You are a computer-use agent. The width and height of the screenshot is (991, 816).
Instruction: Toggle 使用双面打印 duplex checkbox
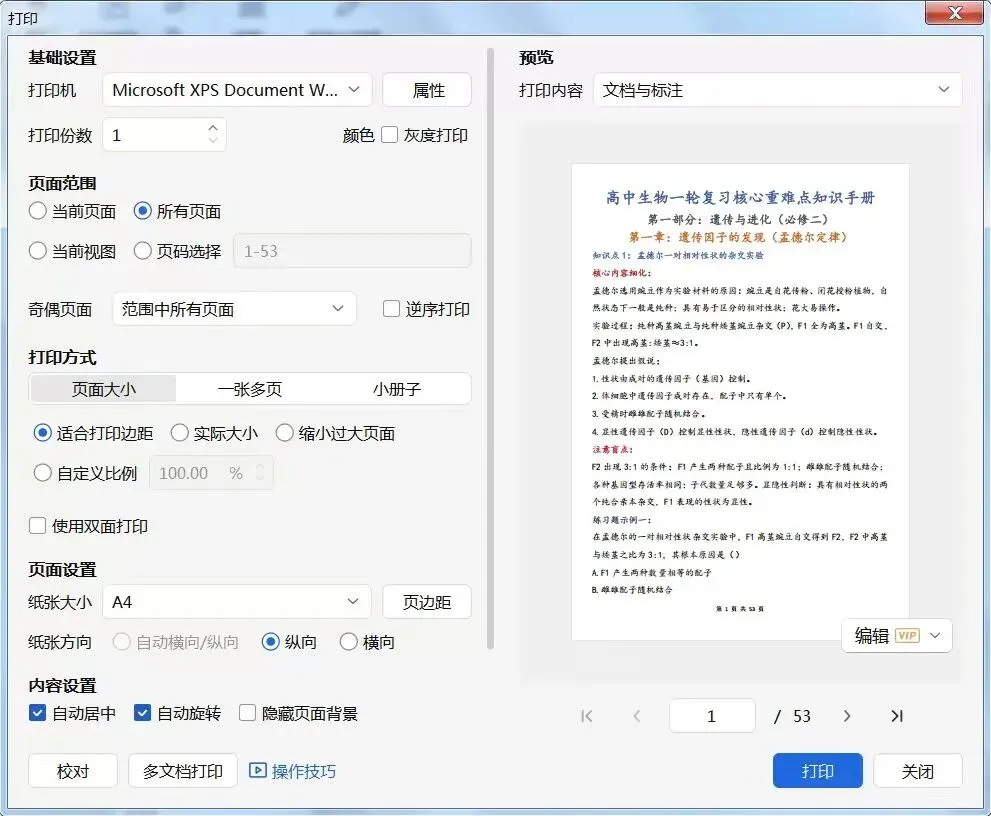click(x=37, y=526)
